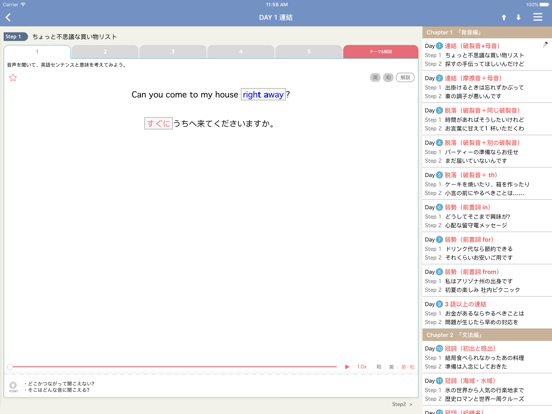Switch to sentence tab 5
This screenshot has height=414, width=552.
pyautogui.click(x=309, y=52)
